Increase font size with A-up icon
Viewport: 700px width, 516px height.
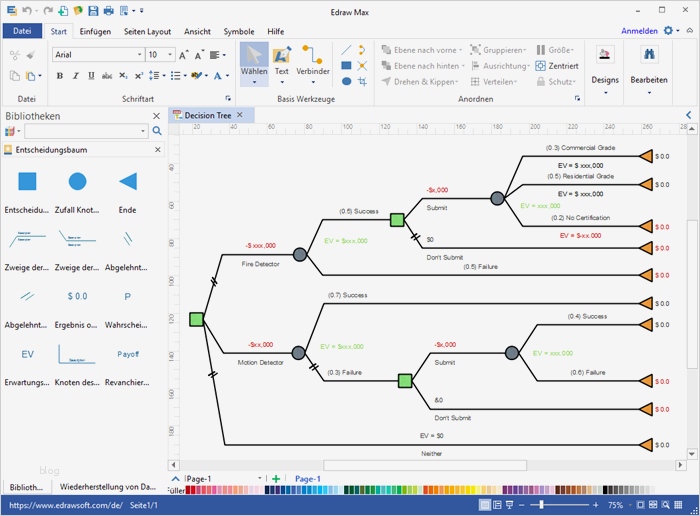click(183, 55)
